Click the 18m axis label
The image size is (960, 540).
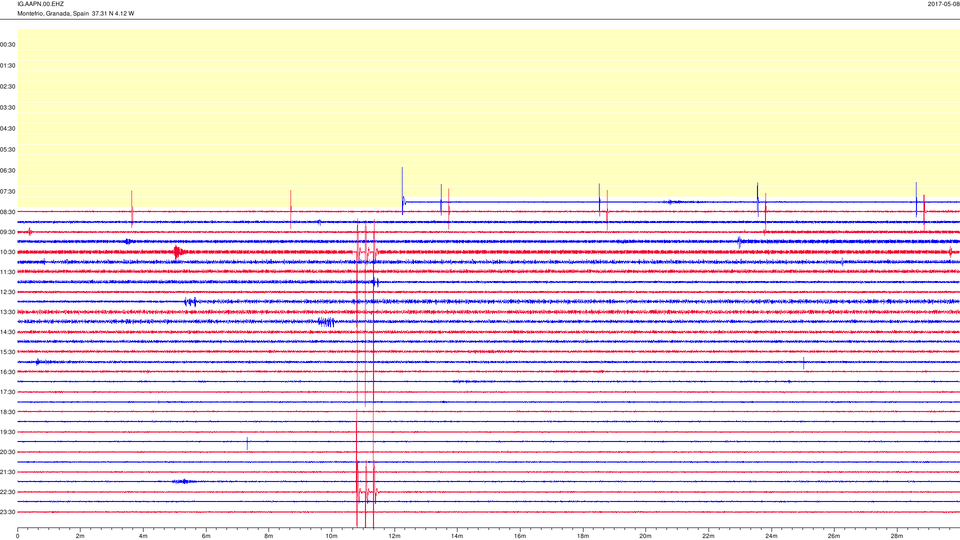582,536
